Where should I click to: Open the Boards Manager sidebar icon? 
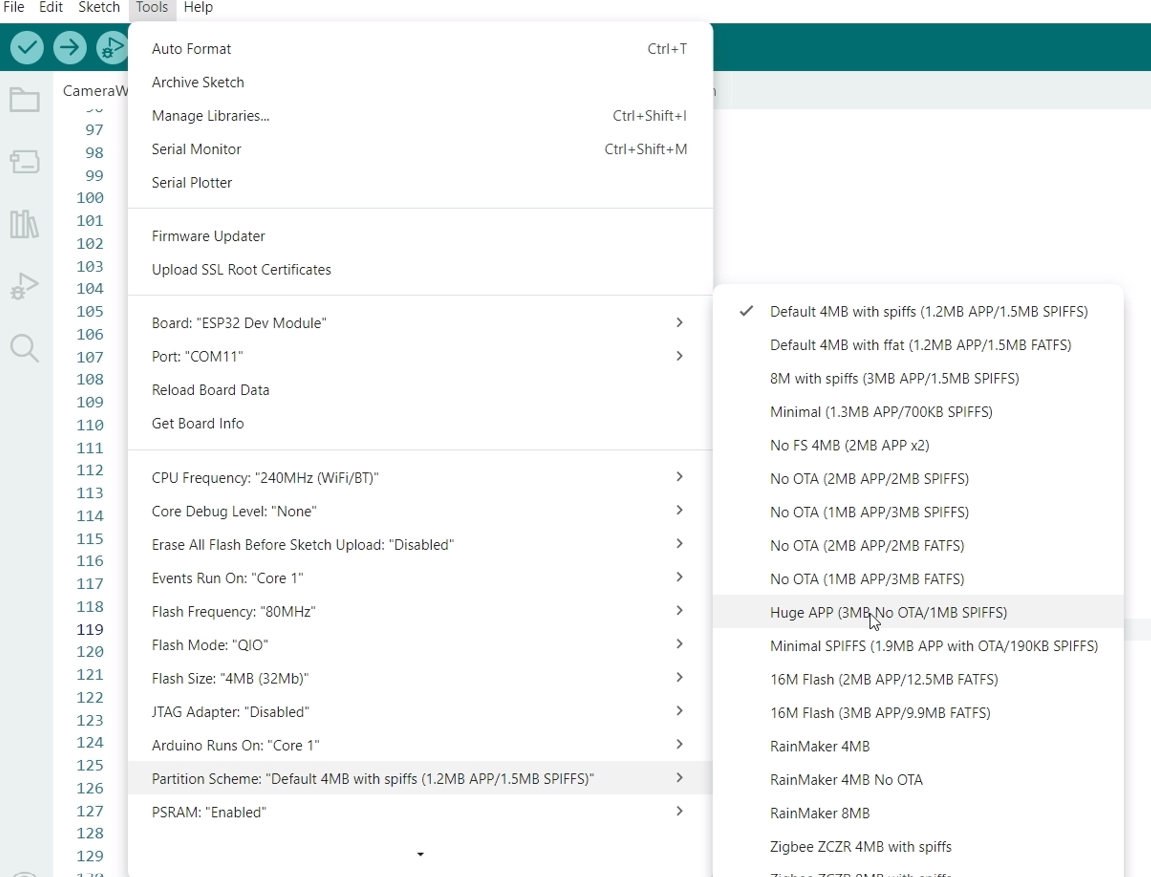[24, 161]
